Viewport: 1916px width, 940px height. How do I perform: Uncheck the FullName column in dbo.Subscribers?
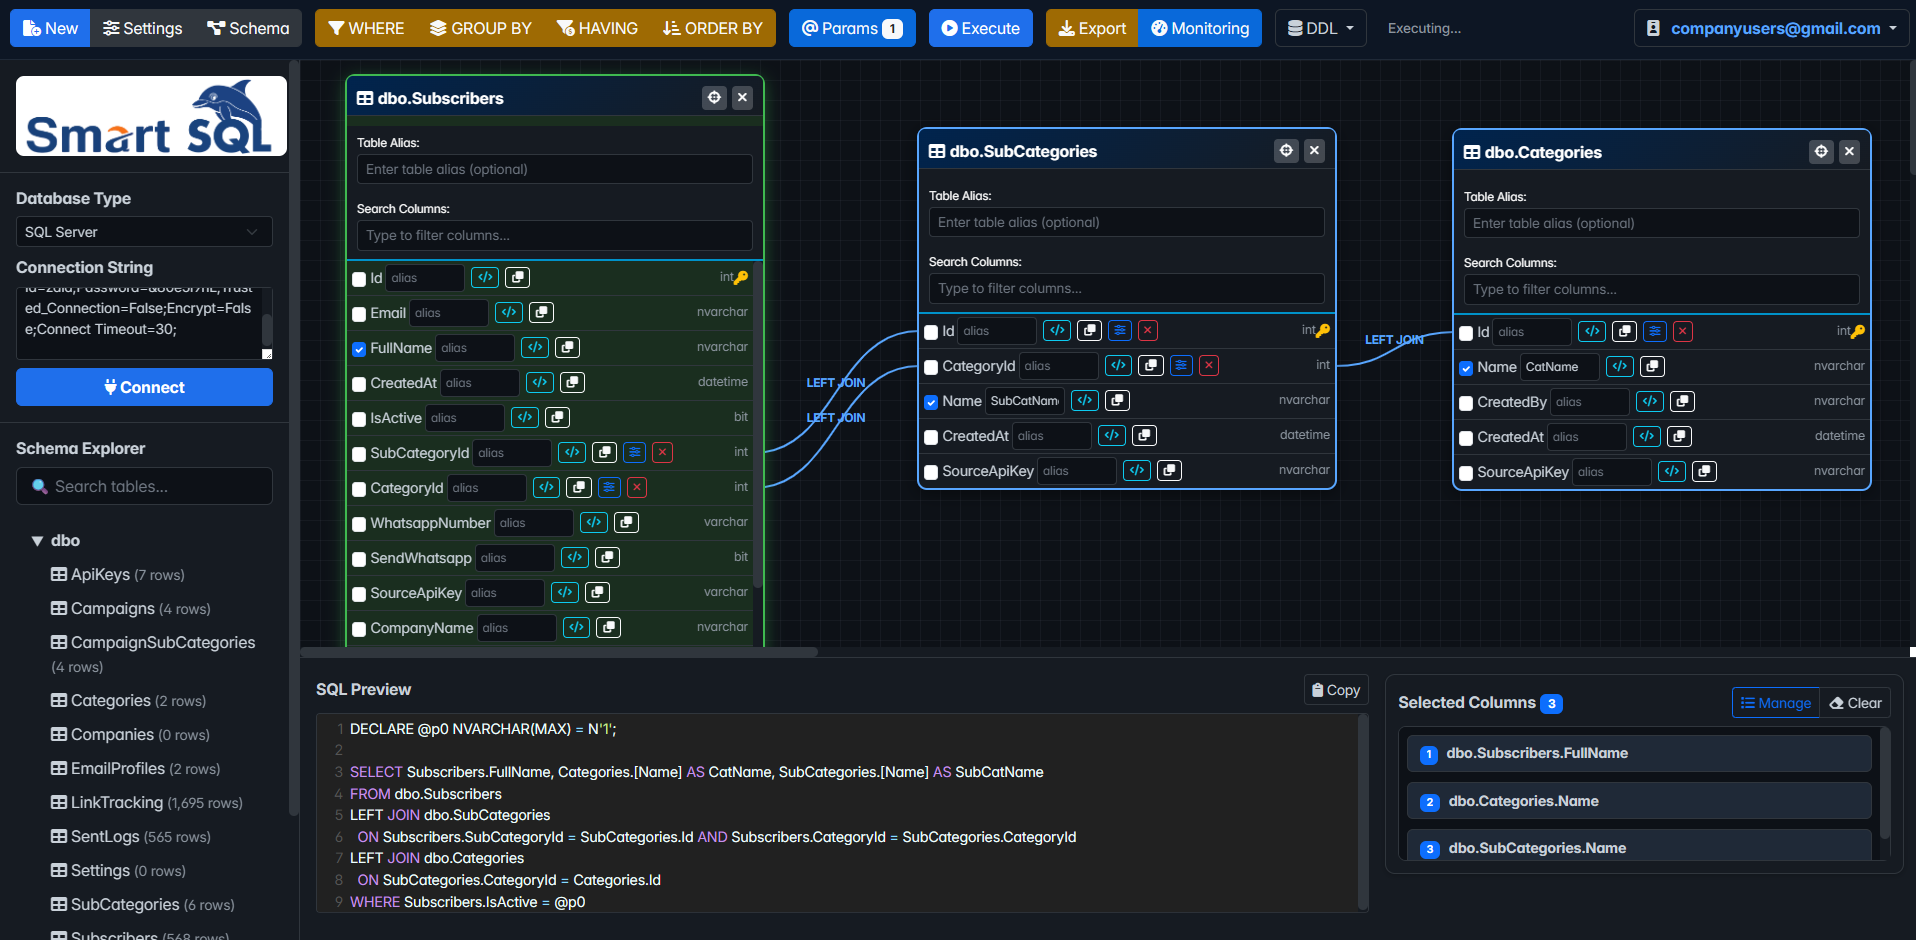(x=359, y=349)
